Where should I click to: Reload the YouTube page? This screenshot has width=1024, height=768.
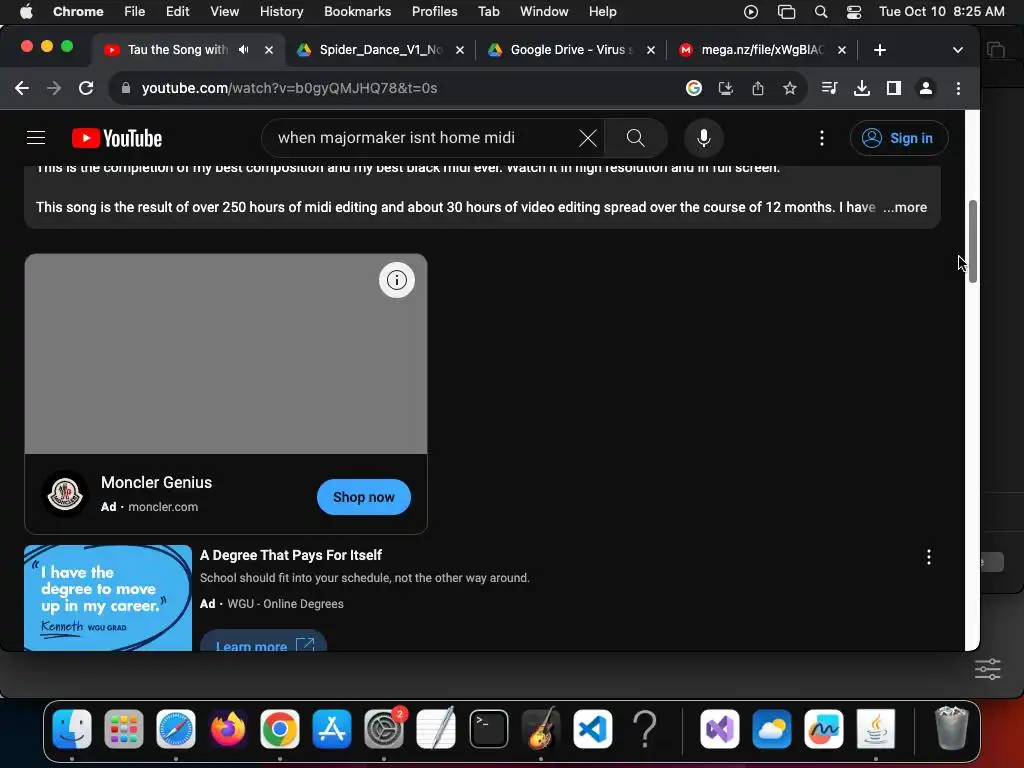[86, 88]
